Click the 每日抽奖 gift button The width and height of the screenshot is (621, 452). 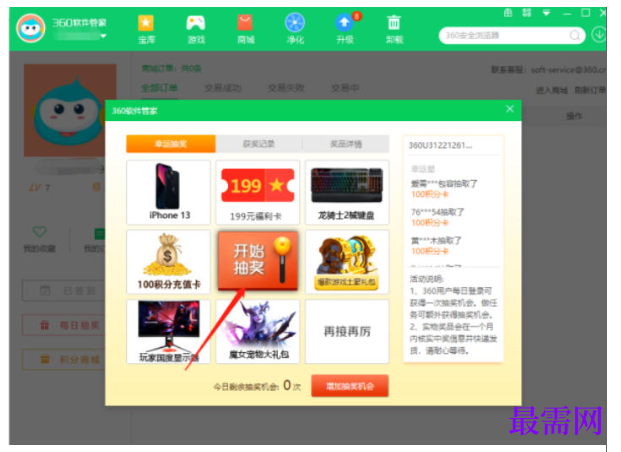63,325
